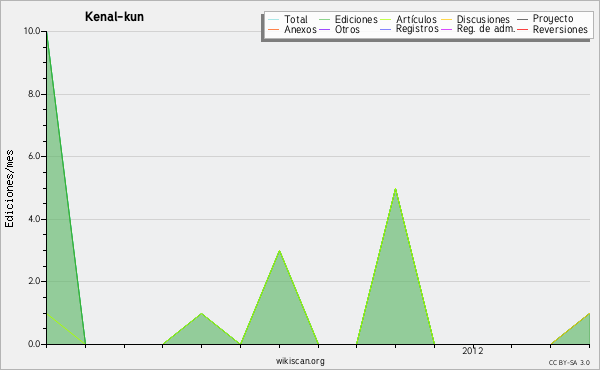Click the Total legend entry
Image resolution: width=600 pixels, height=370 pixels.
coord(288,19)
